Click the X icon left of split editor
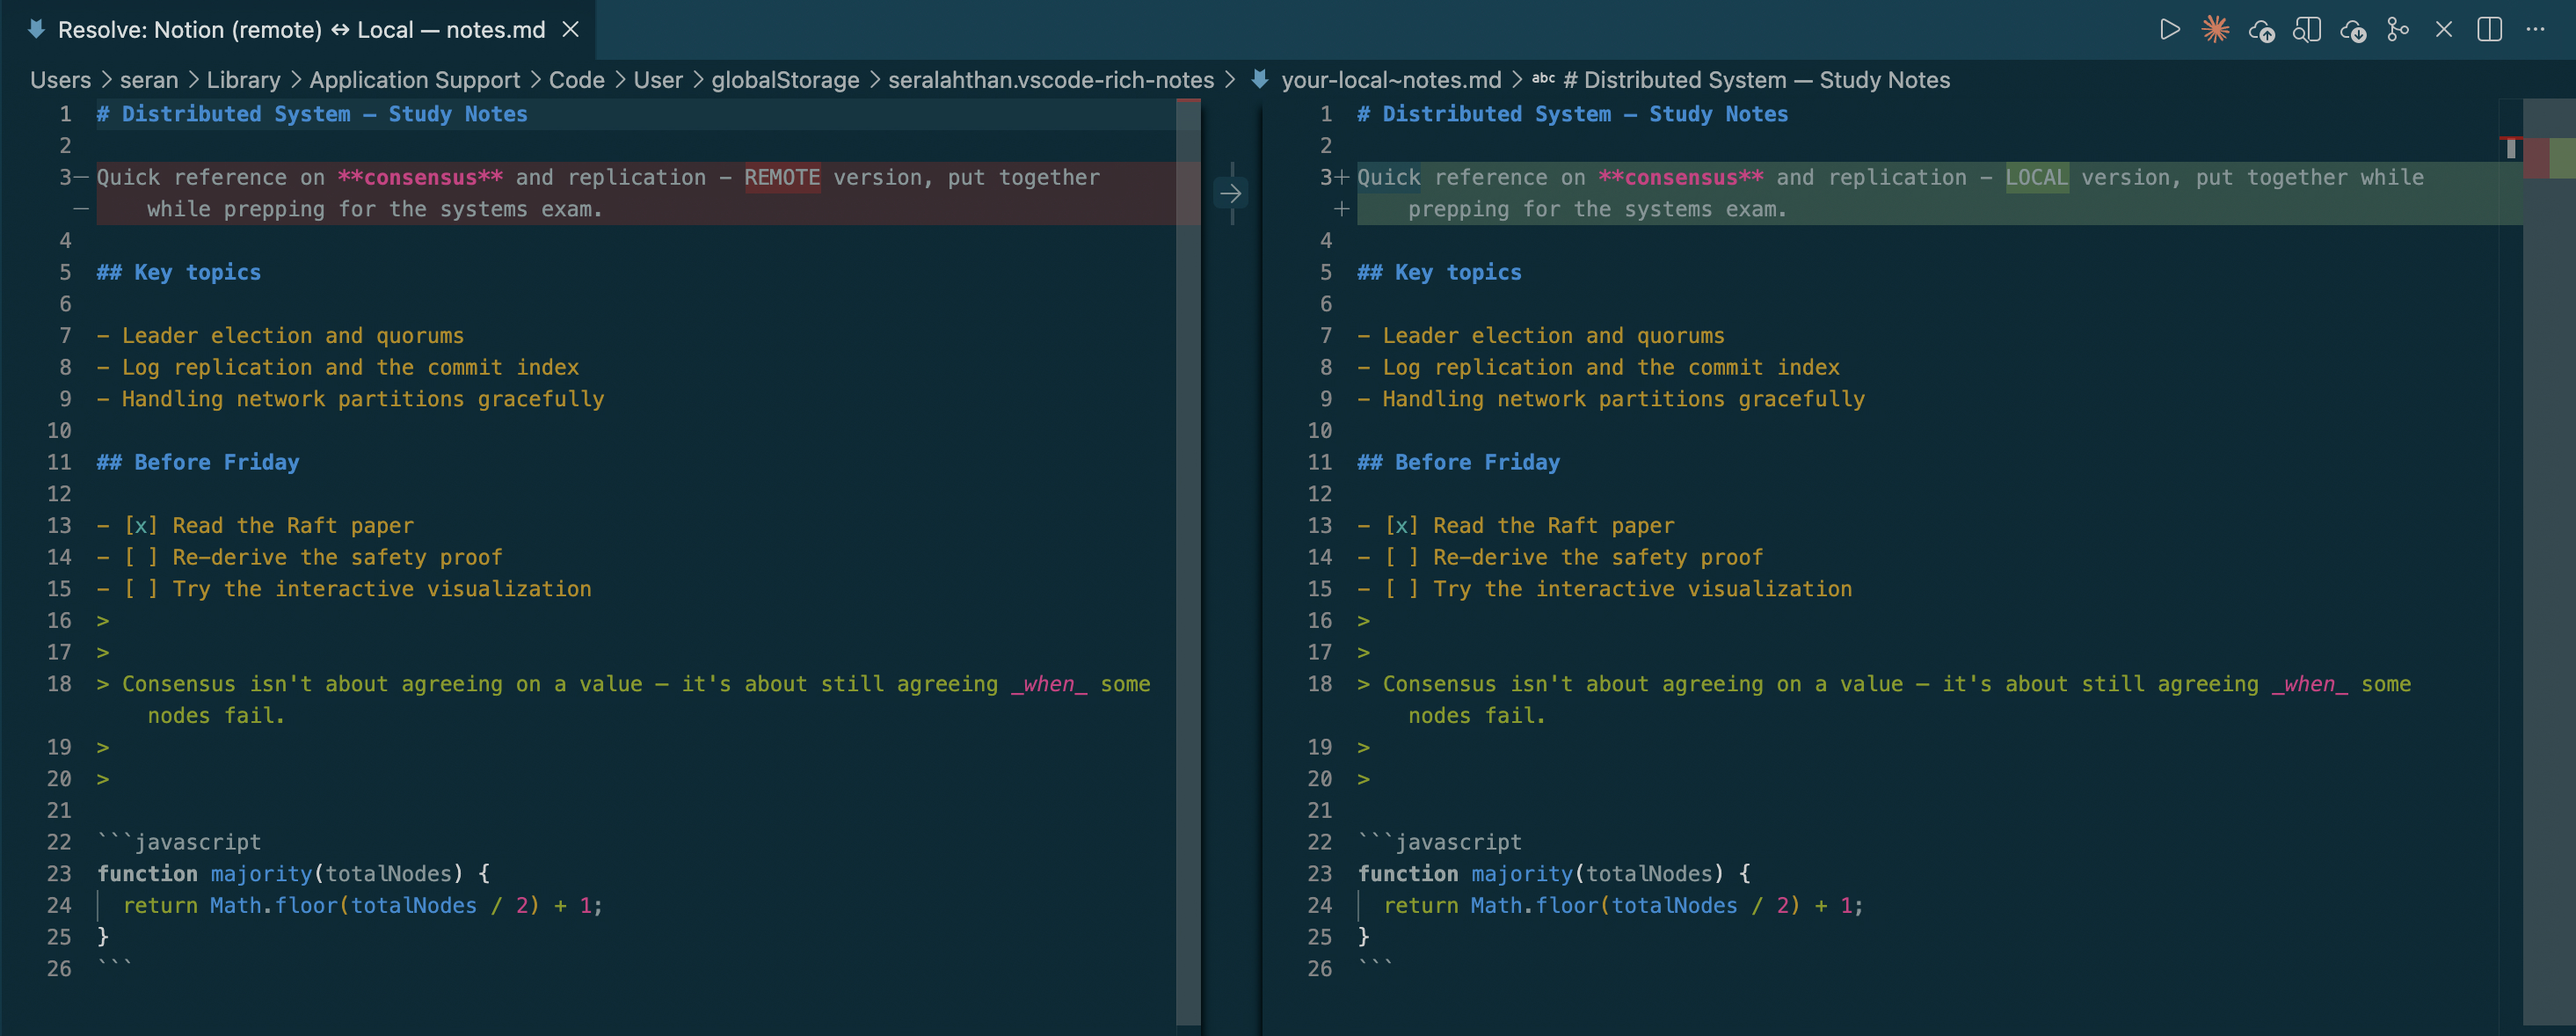The height and width of the screenshot is (1036, 2576). [2443, 30]
